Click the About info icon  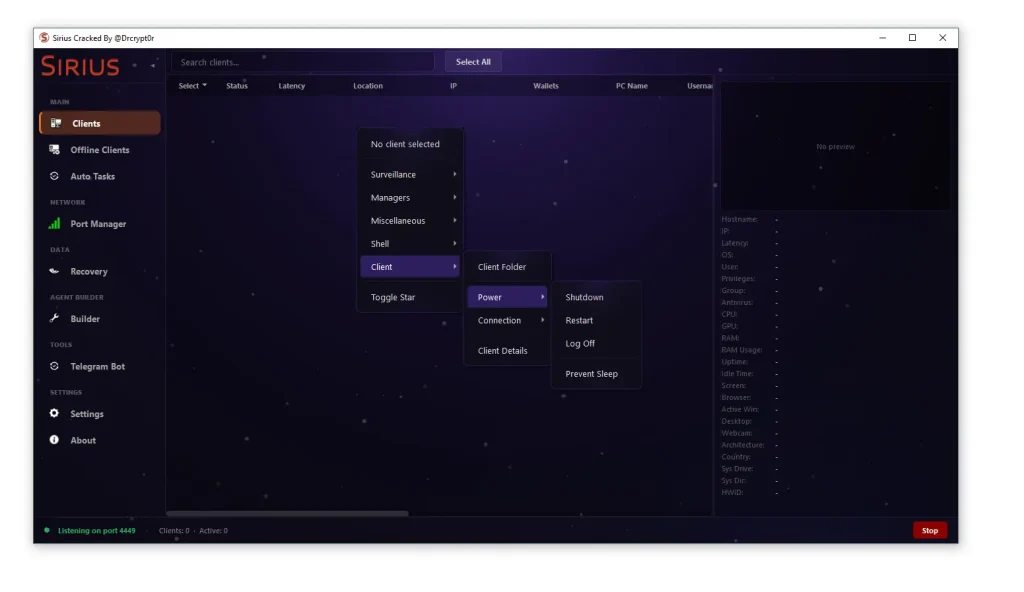pyautogui.click(x=55, y=440)
